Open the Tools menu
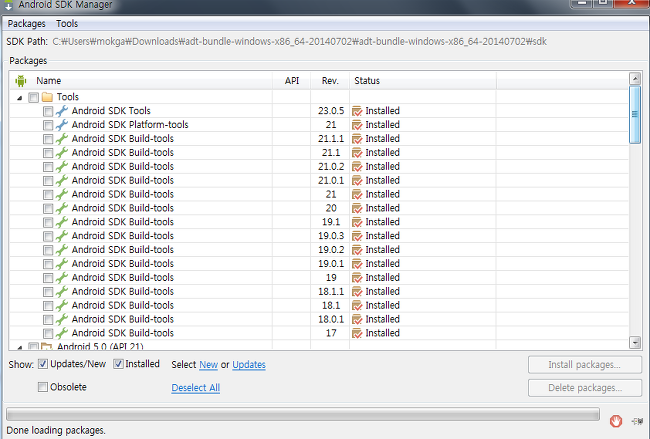650x439 pixels. coord(67,24)
